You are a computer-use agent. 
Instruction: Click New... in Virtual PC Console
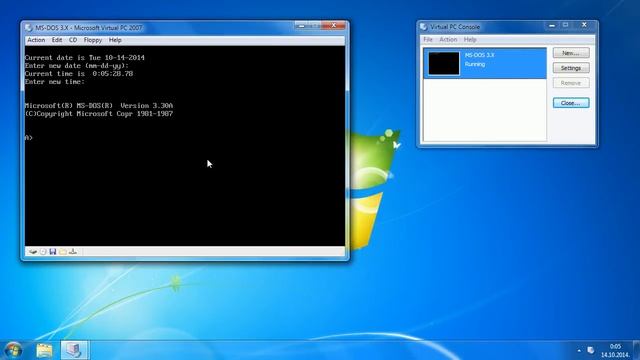point(571,53)
